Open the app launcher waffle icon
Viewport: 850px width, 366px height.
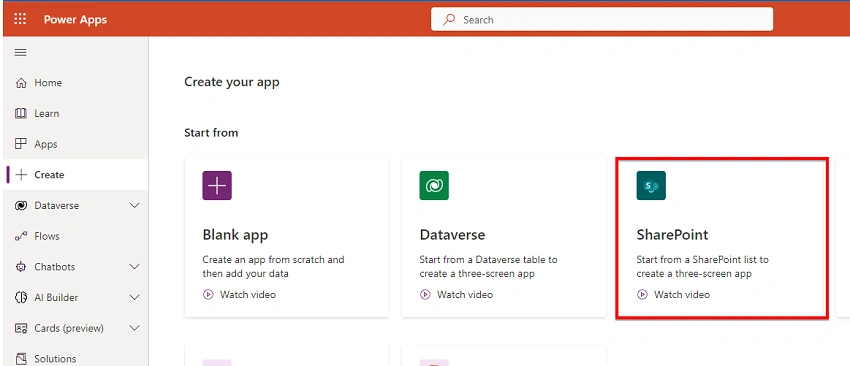pos(20,20)
